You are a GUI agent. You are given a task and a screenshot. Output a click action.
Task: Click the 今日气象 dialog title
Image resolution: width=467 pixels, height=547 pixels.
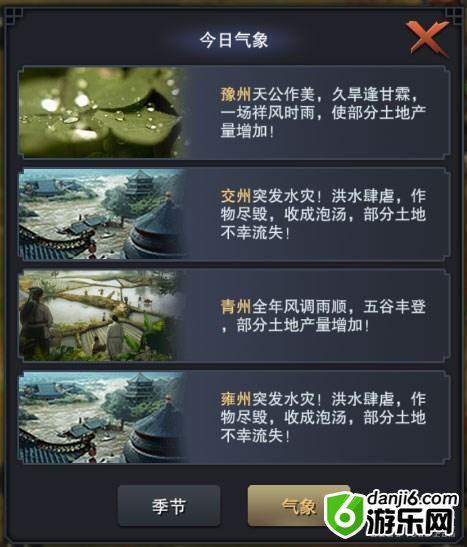pos(234,39)
